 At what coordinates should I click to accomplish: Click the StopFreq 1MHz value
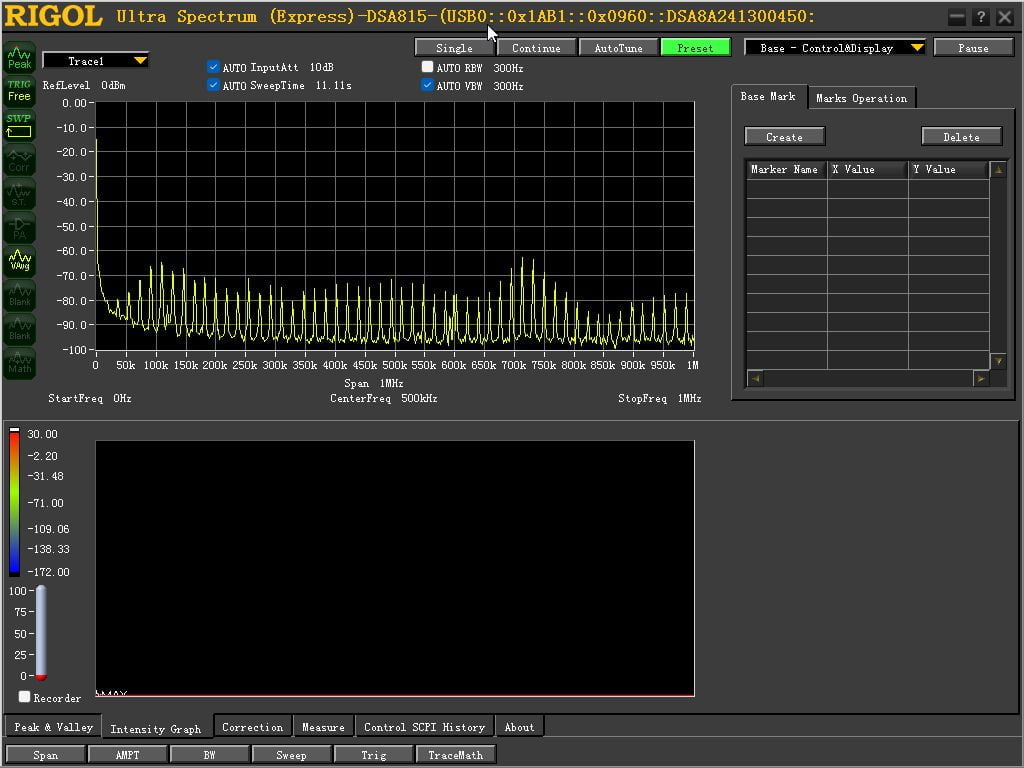(690, 398)
